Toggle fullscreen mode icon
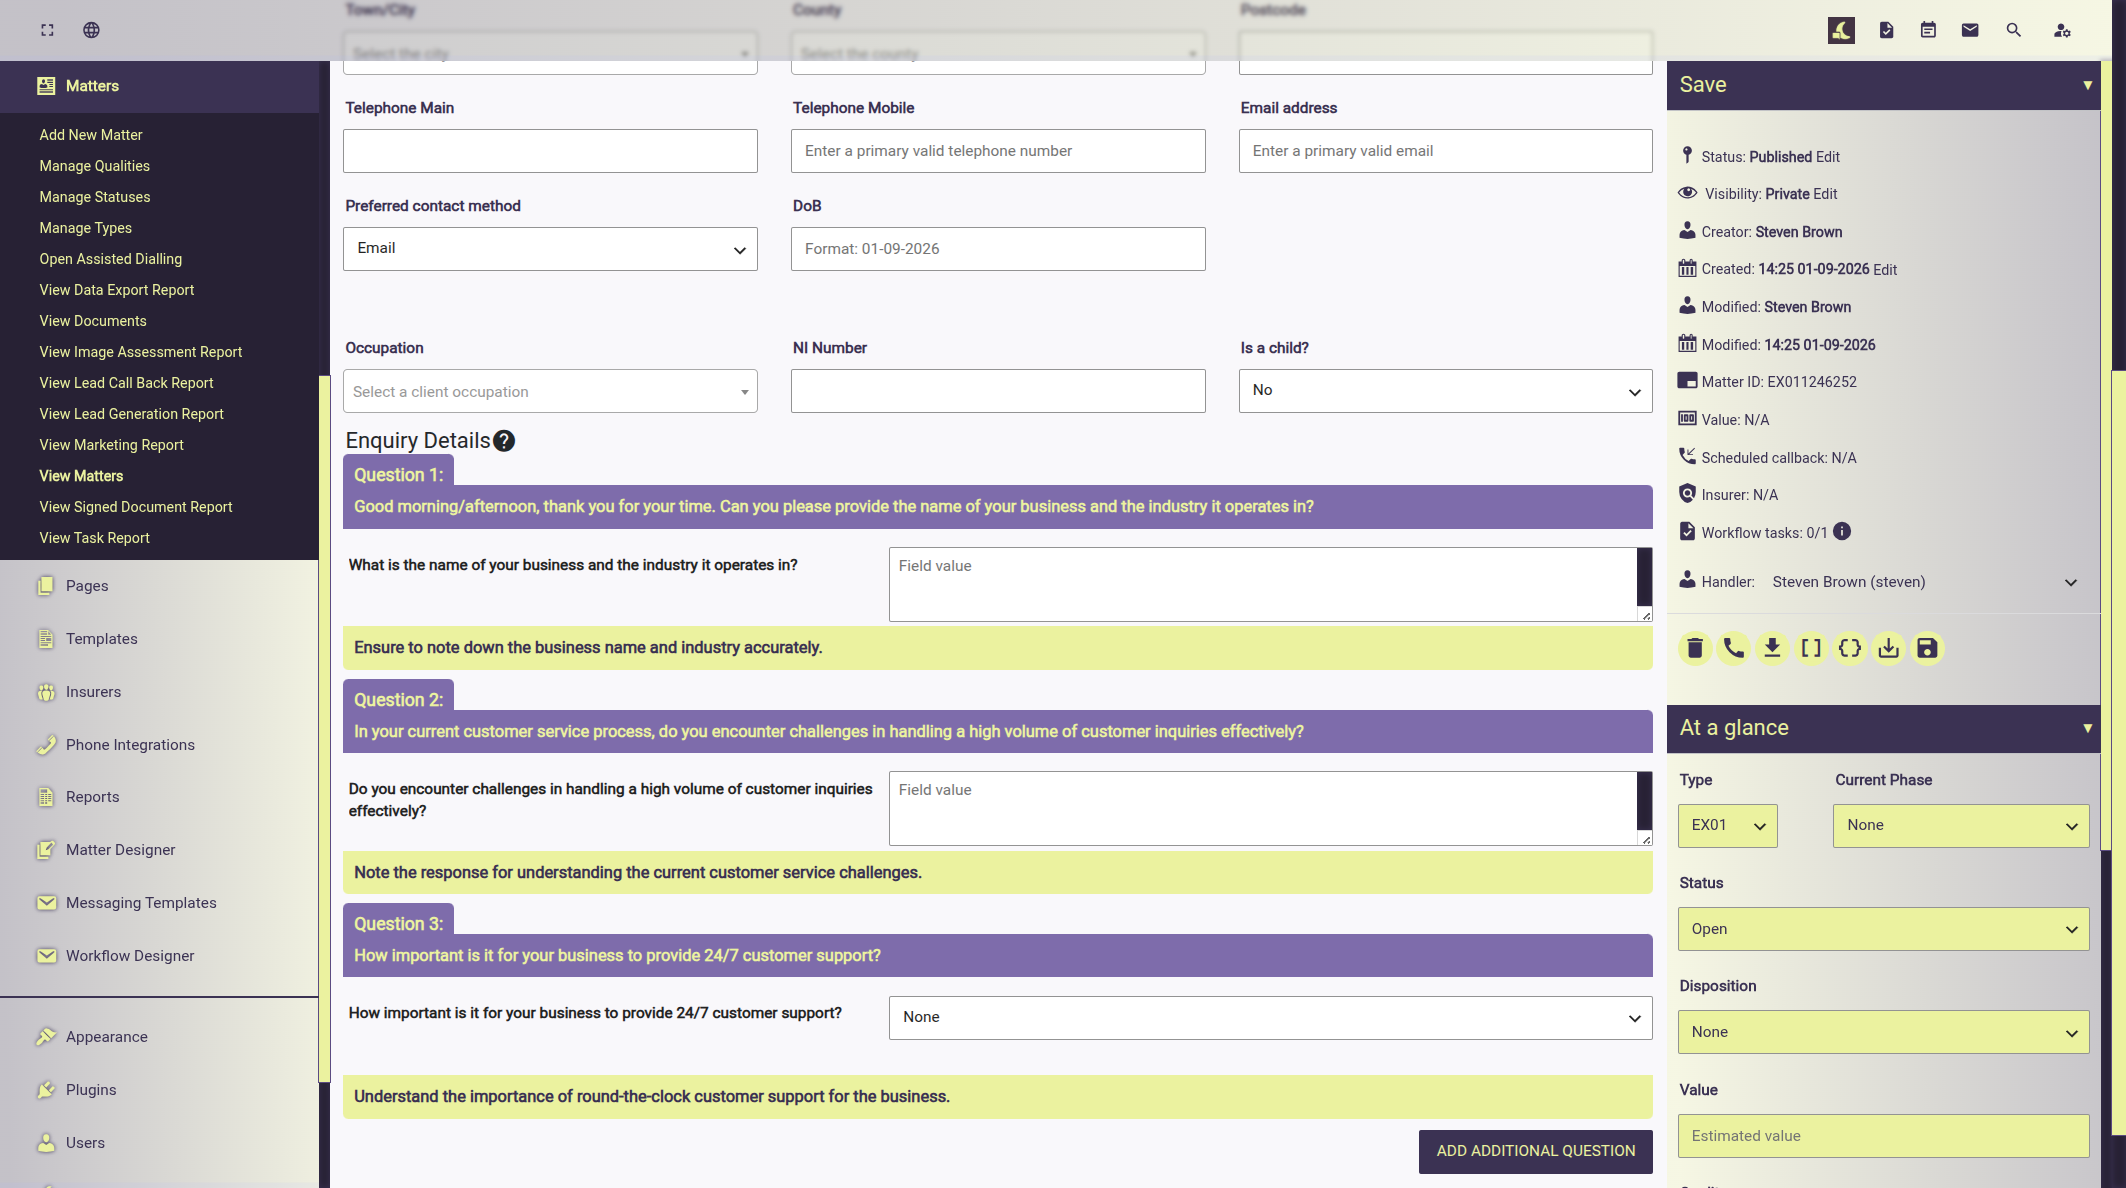Screen dimensions: 2126x1188 [x=47, y=30]
